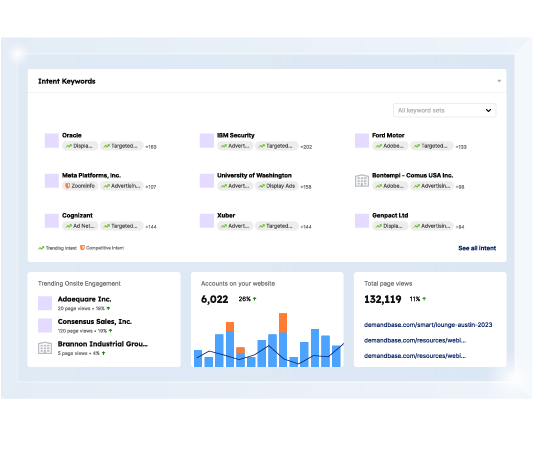The image size is (540, 450).
Task: Click the Display Ads tag under University of Washington
Action: pyautogui.click(x=277, y=186)
